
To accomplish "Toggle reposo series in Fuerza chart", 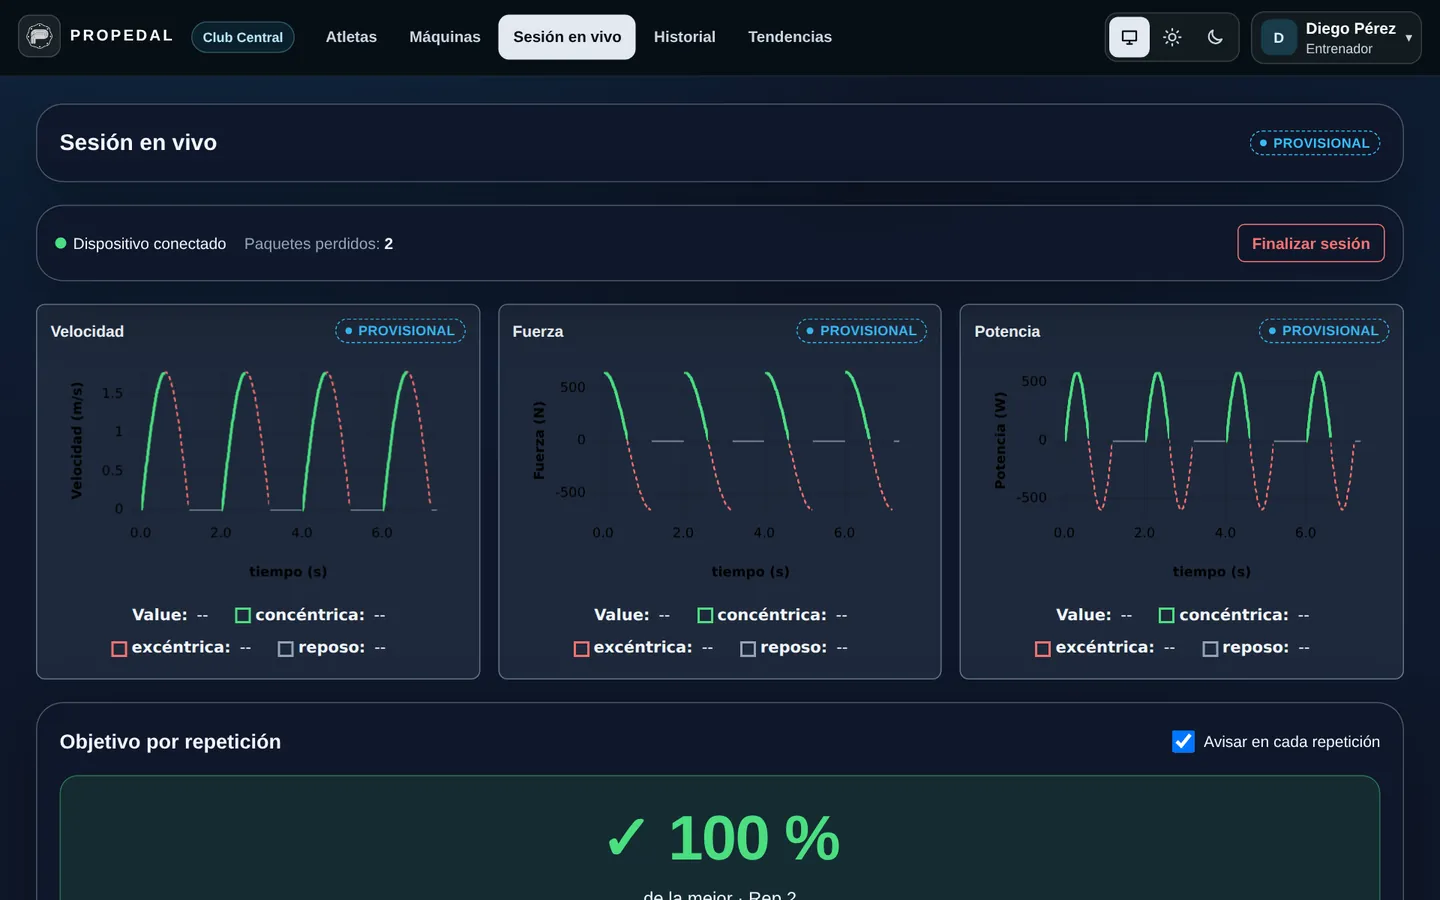I will [x=794, y=648].
